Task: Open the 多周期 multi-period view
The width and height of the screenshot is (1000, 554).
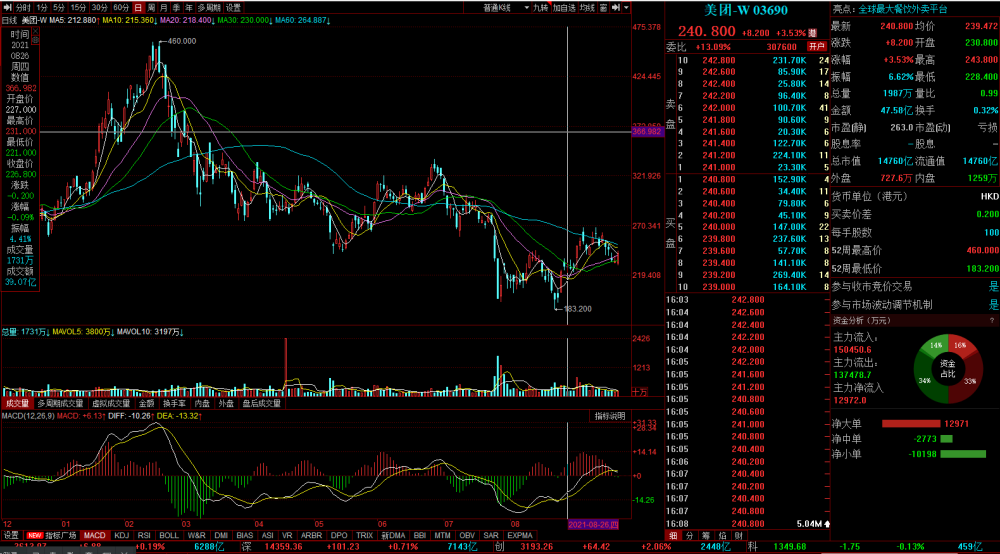Action: pyautogui.click(x=209, y=8)
